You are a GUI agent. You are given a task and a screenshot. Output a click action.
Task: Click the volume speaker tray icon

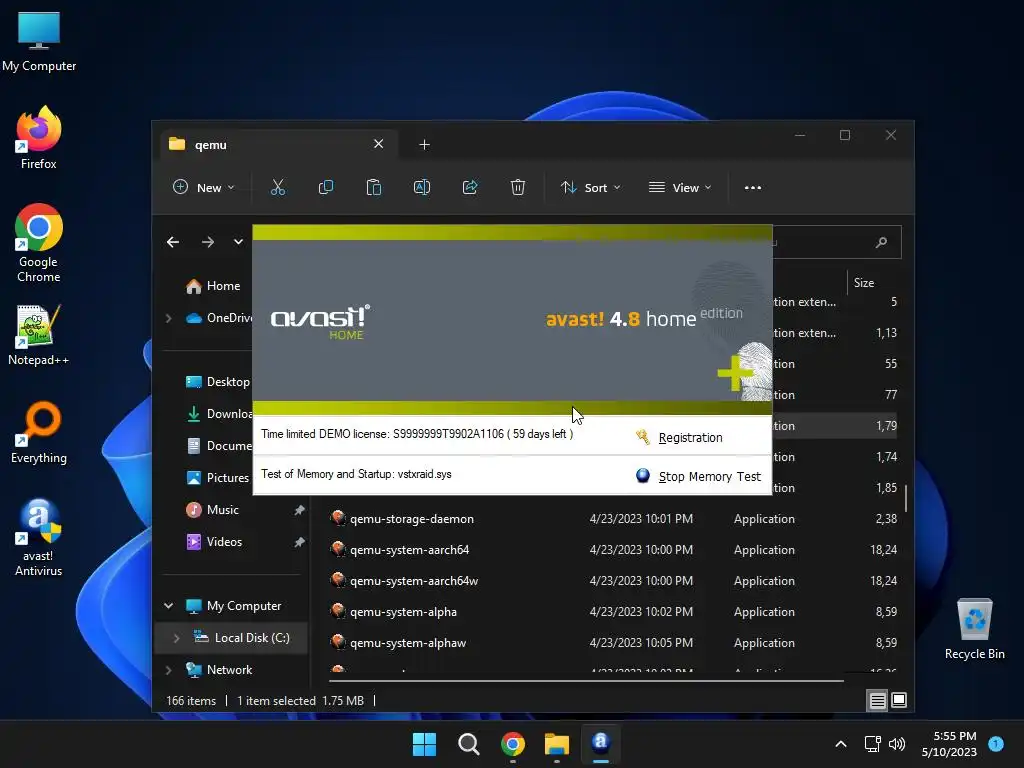click(897, 744)
